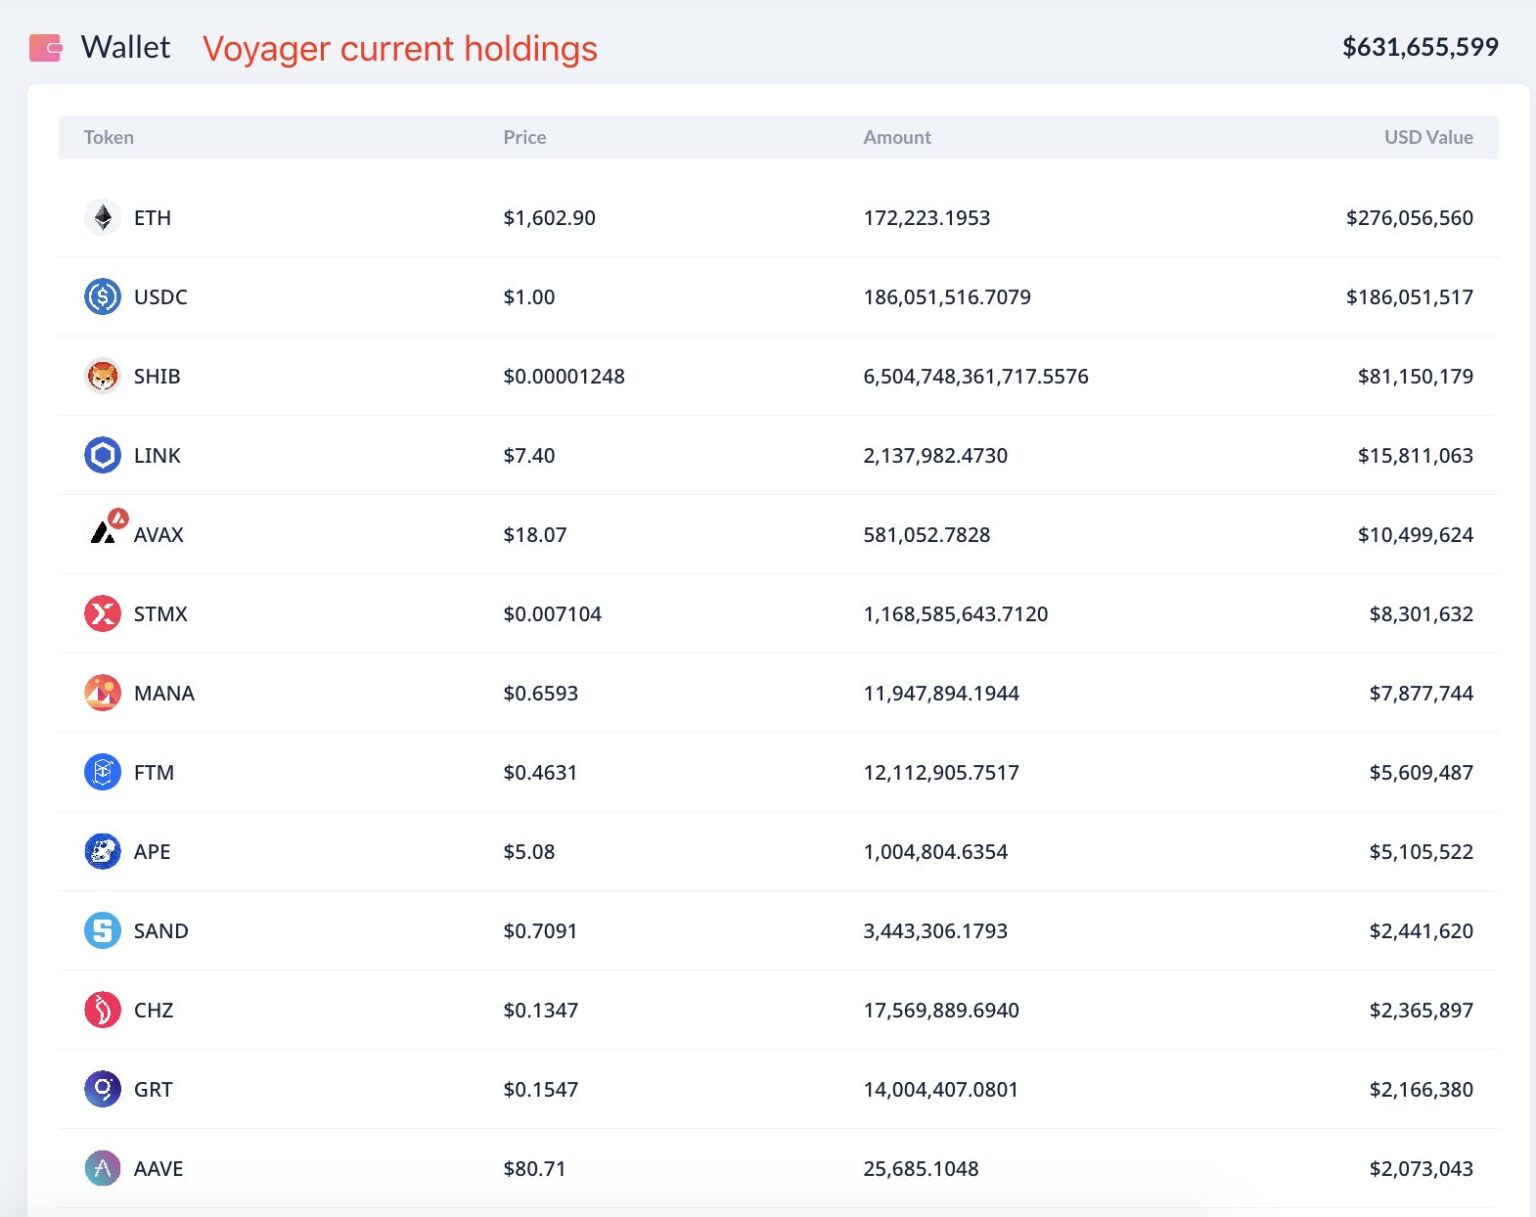This screenshot has height=1217, width=1536.
Task: Open the LINK hexagon icon
Action: click(x=102, y=455)
